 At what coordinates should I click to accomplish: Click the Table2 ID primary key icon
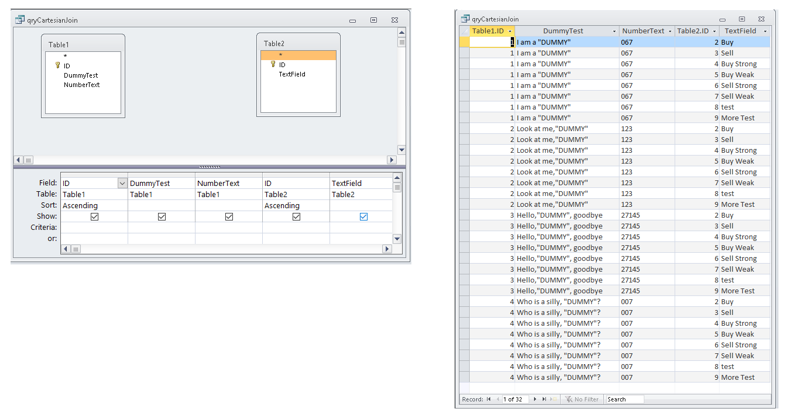273,64
